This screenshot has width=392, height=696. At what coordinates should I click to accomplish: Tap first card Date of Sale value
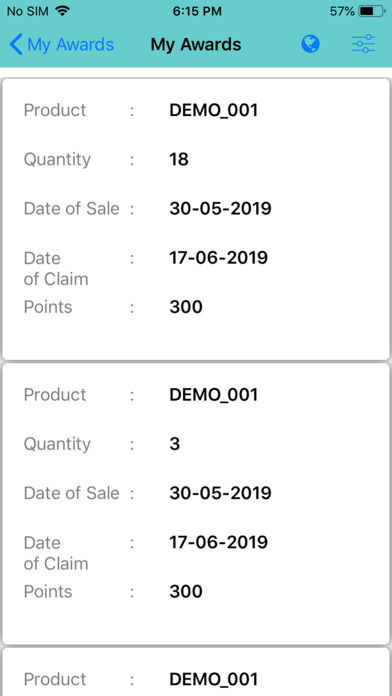(220, 208)
